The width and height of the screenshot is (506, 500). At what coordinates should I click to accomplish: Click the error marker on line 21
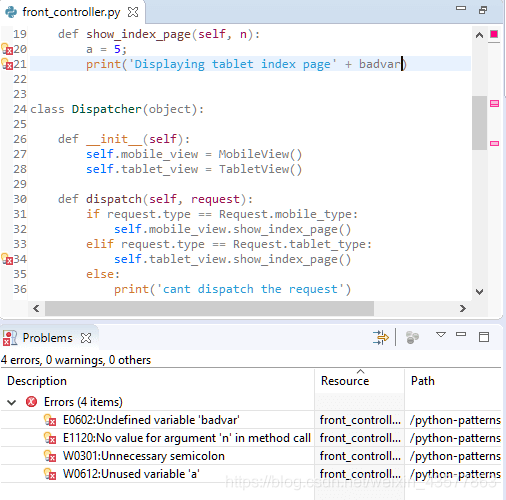(x=7, y=64)
